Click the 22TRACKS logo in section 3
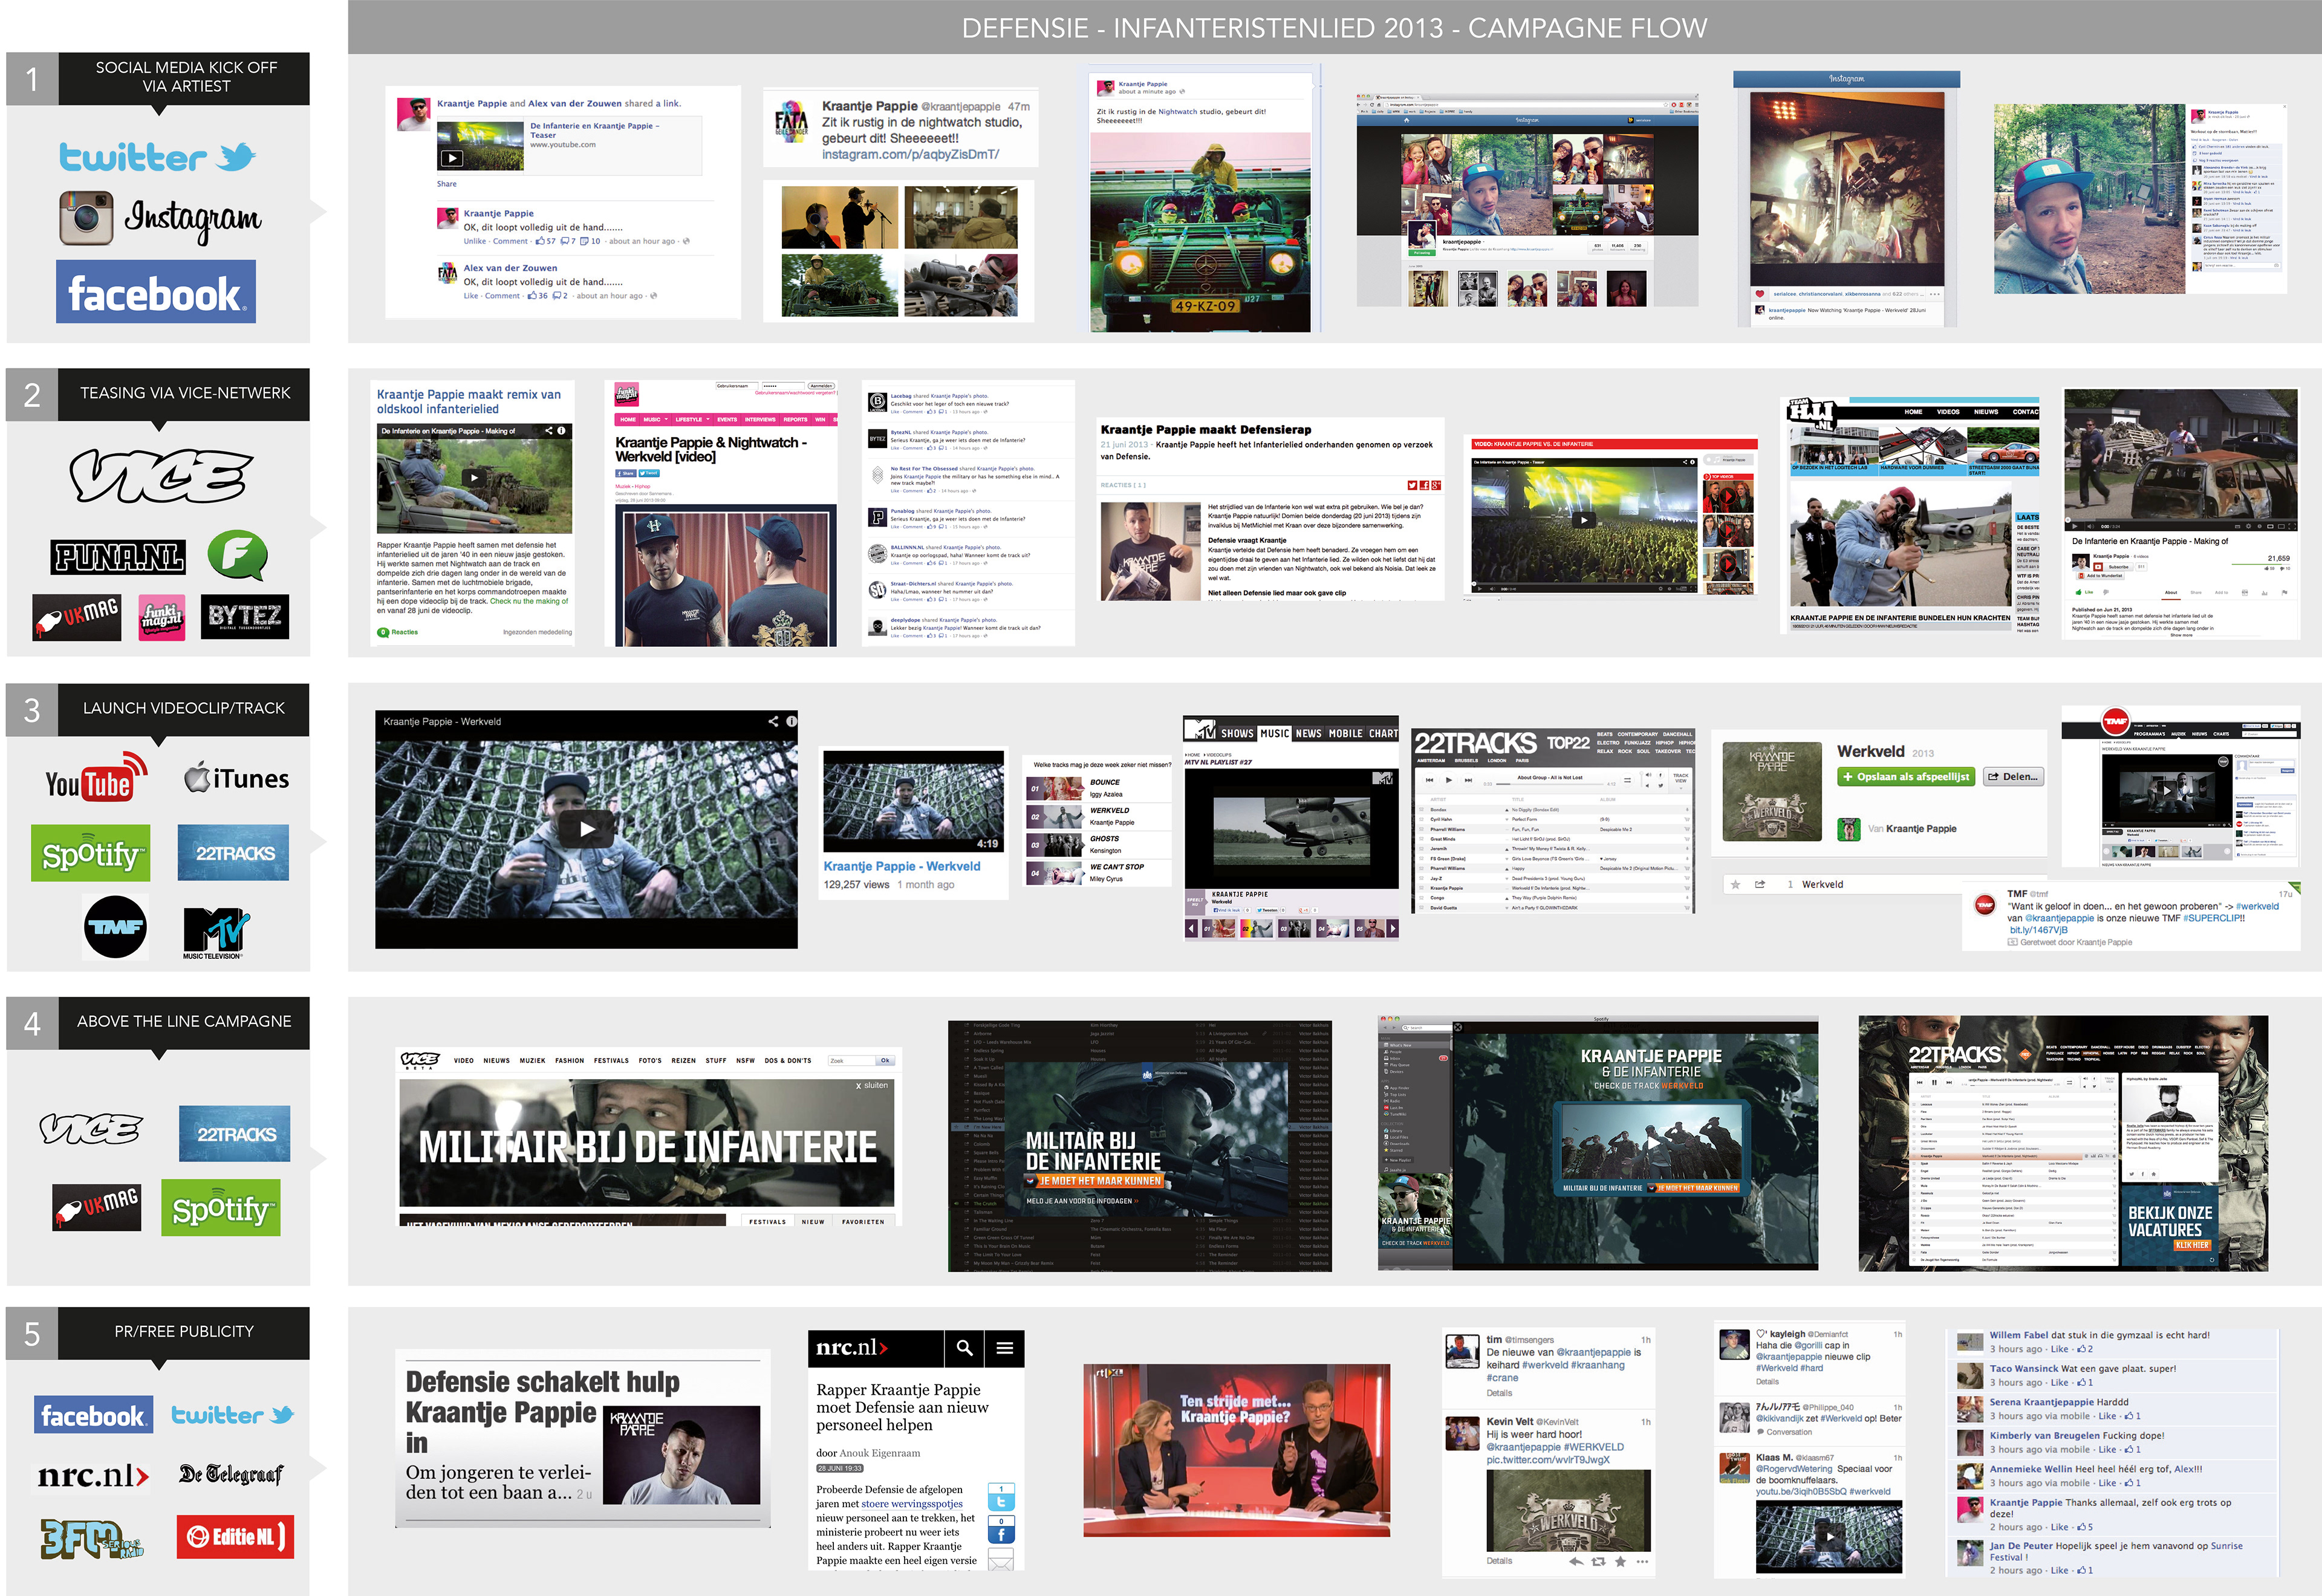This screenshot has height=1596, width=2322. coord(234,853)
